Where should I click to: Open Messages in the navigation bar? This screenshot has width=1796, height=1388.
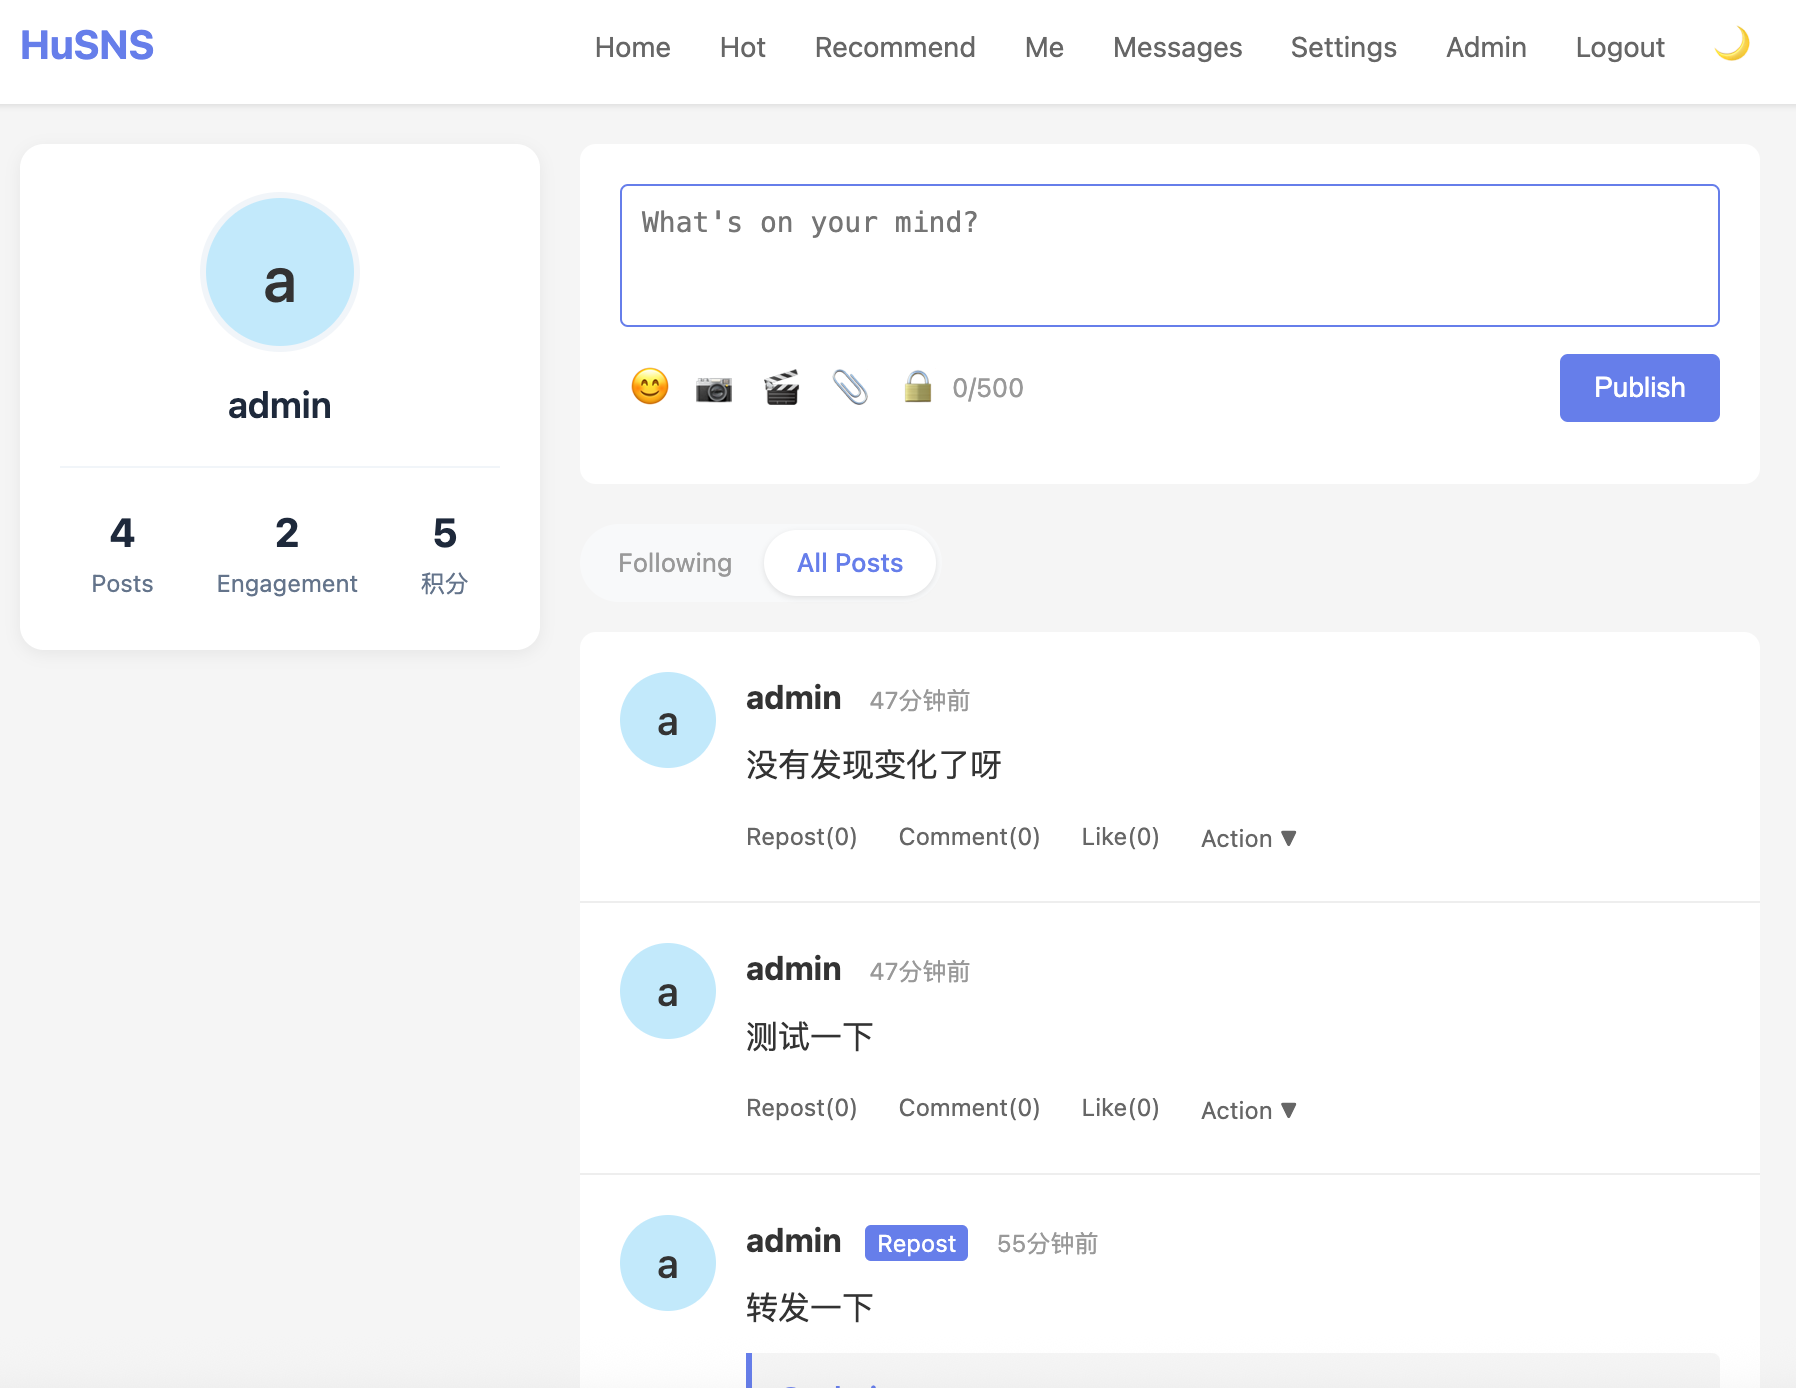pos(1177,47)
